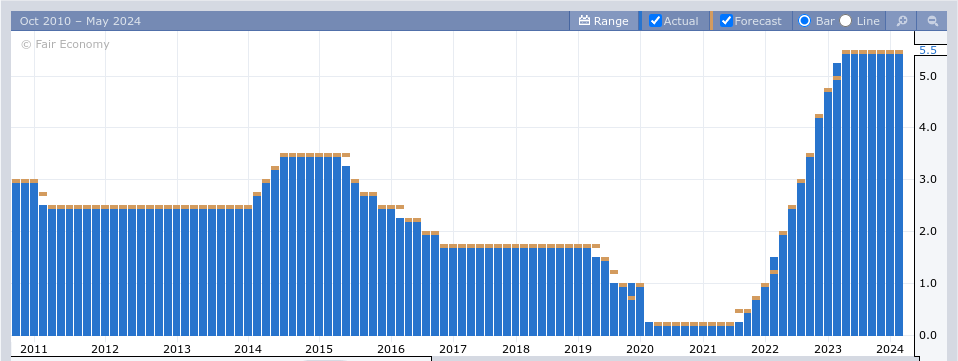Click the zoom in magnifier icon
This screenshot has width=958, height=361.
(x=901, y=21)
